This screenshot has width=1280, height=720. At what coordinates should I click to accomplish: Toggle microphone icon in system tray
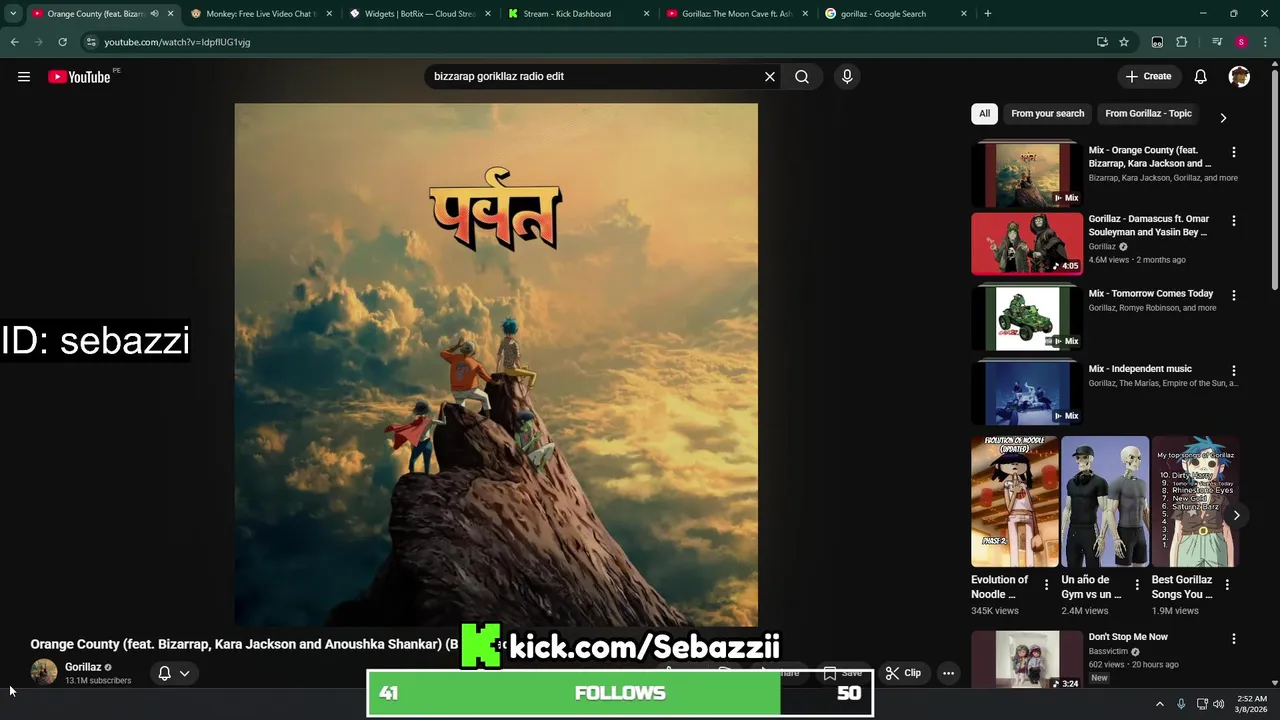click(1181, 704)
